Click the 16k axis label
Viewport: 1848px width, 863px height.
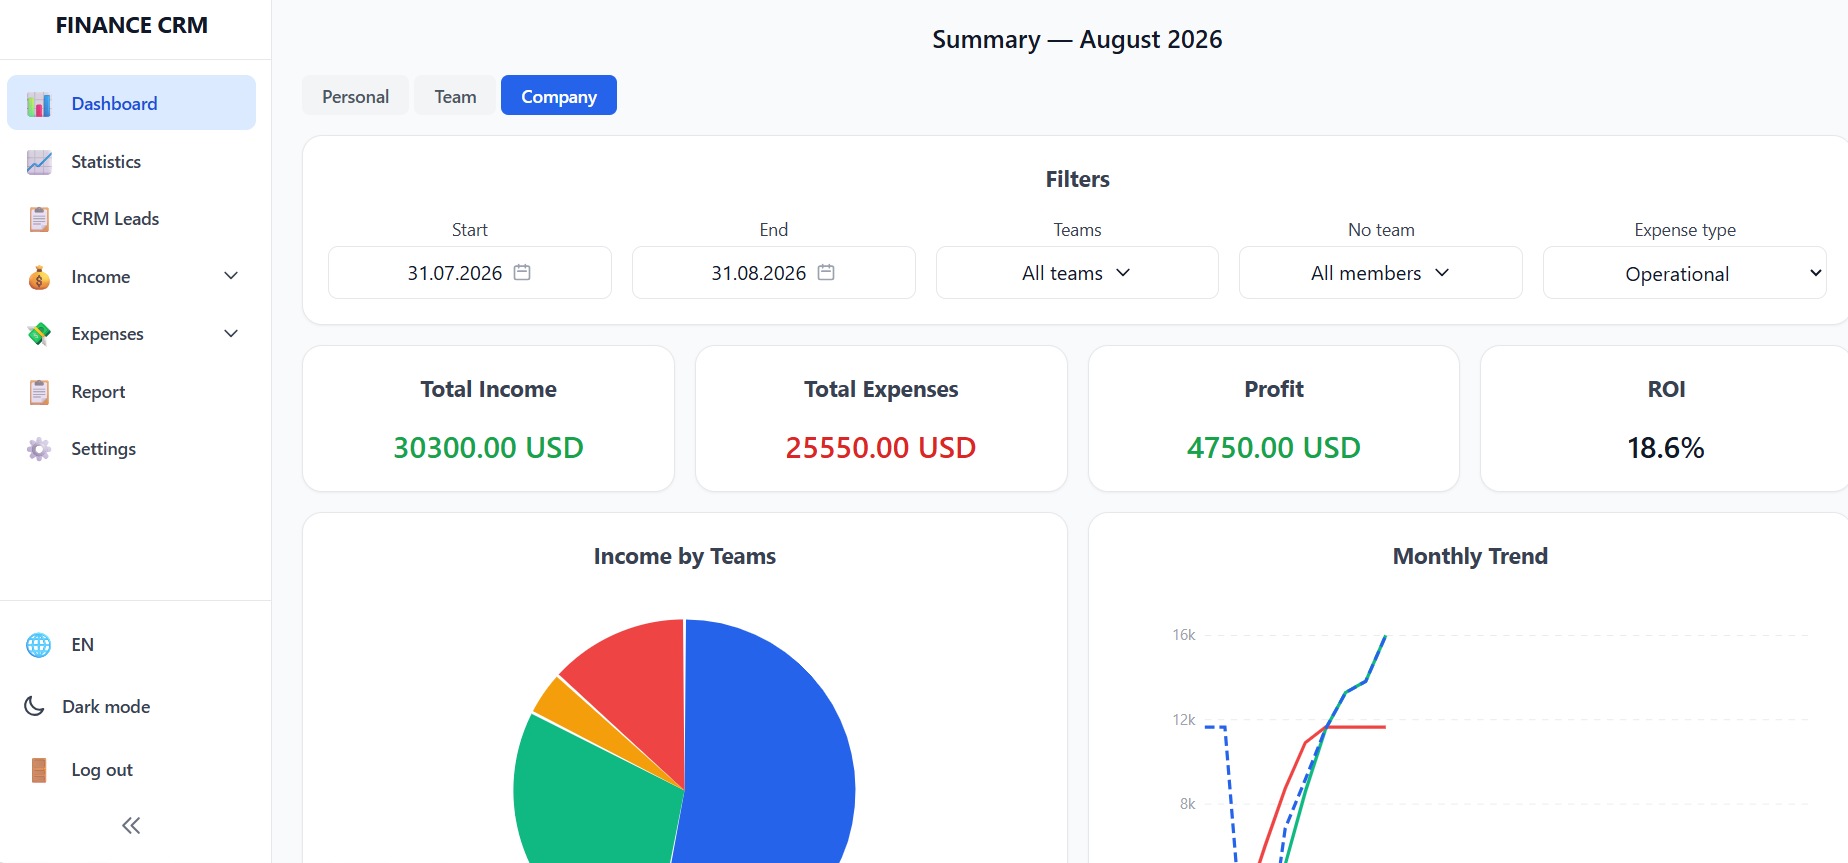(1184, 635)
